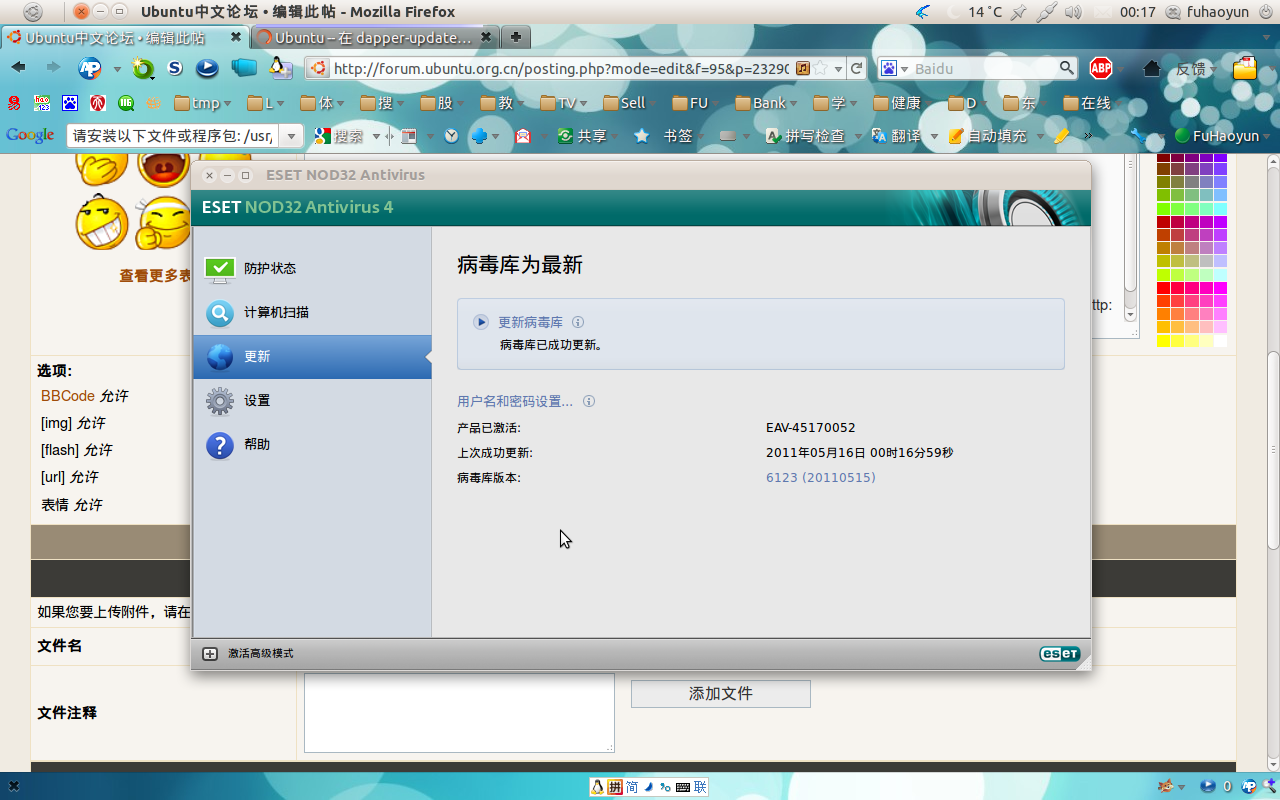Pick the bright red color swatch
Viewport: 1280px width, 800px height.
click(x=1163, y=287)
